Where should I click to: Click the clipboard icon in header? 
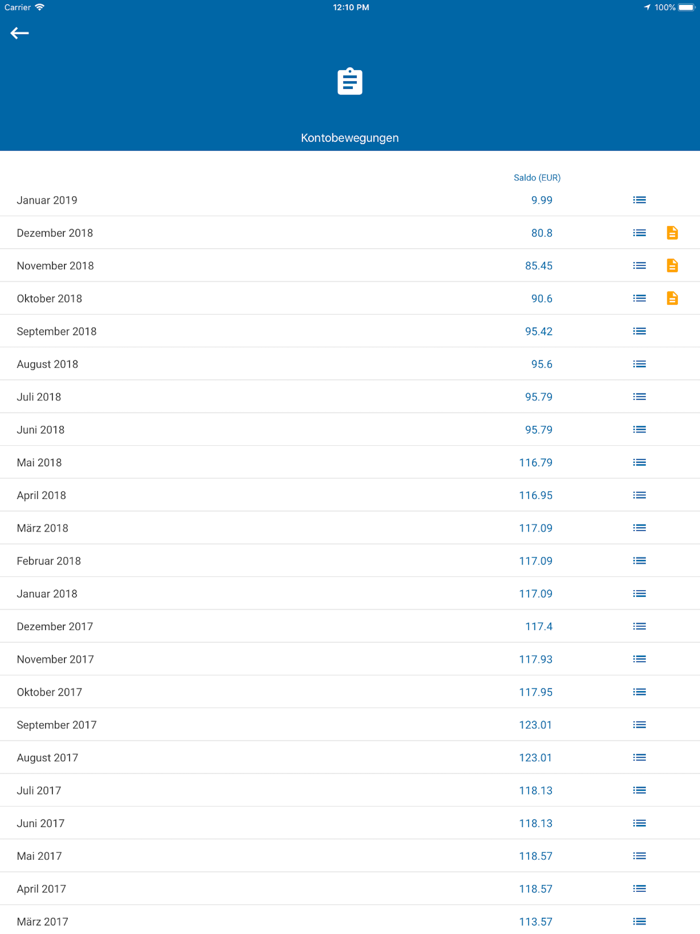pyautogui.click(x=350, y=81)
